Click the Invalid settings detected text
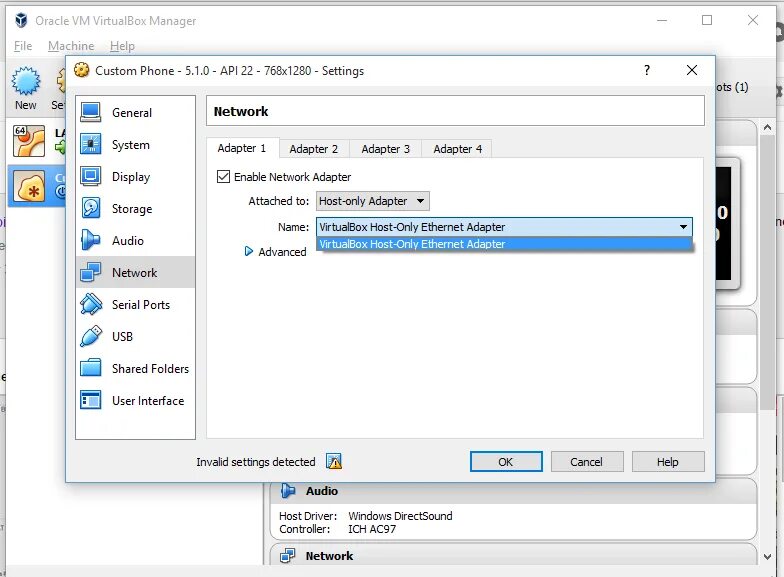 coord(256,462)
